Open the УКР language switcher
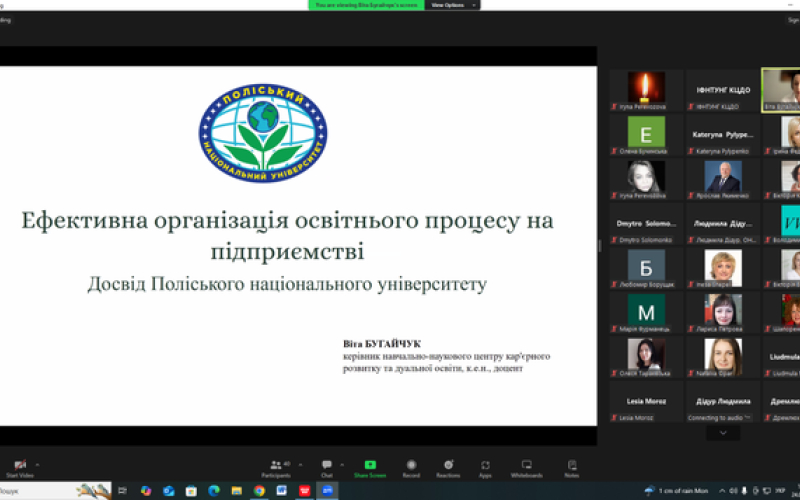800x500 pixels. pyautogui.click(x=780, y=491)
